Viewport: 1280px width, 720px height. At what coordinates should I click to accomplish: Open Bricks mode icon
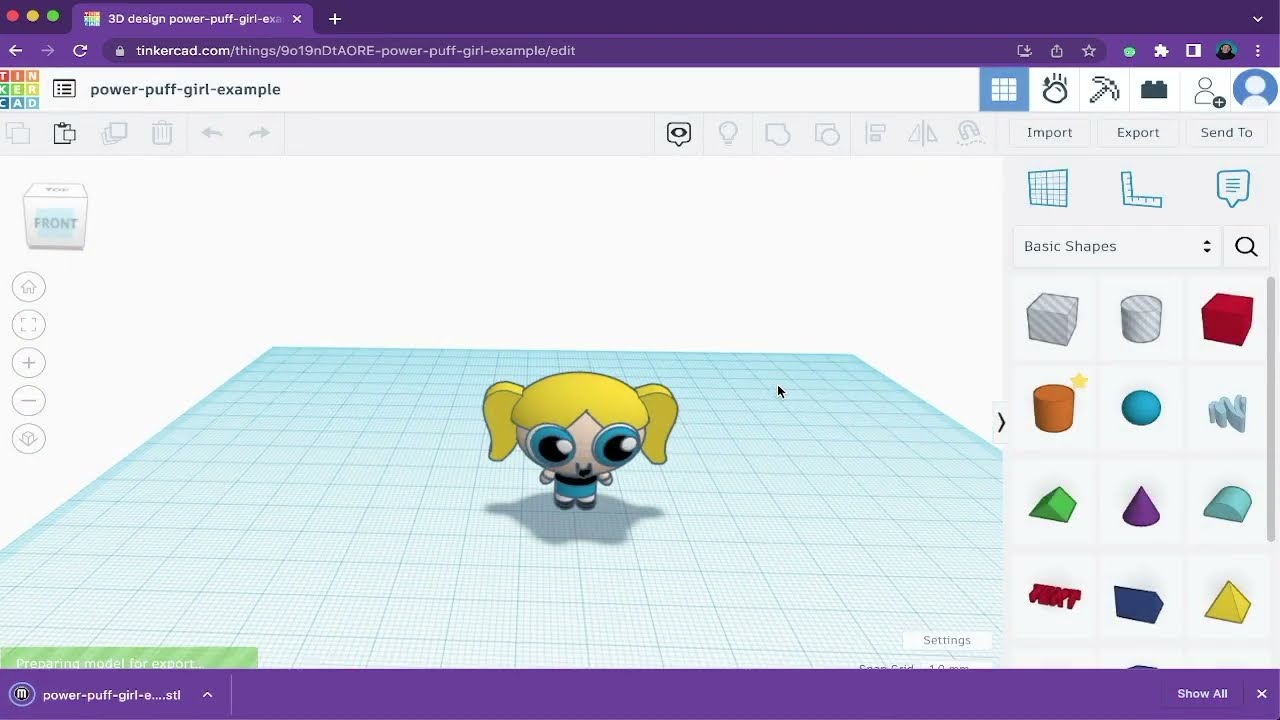[1154, 90]
